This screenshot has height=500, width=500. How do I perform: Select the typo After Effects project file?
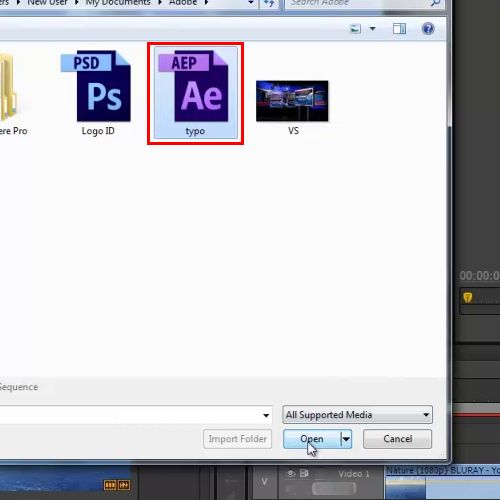point(196,92)
